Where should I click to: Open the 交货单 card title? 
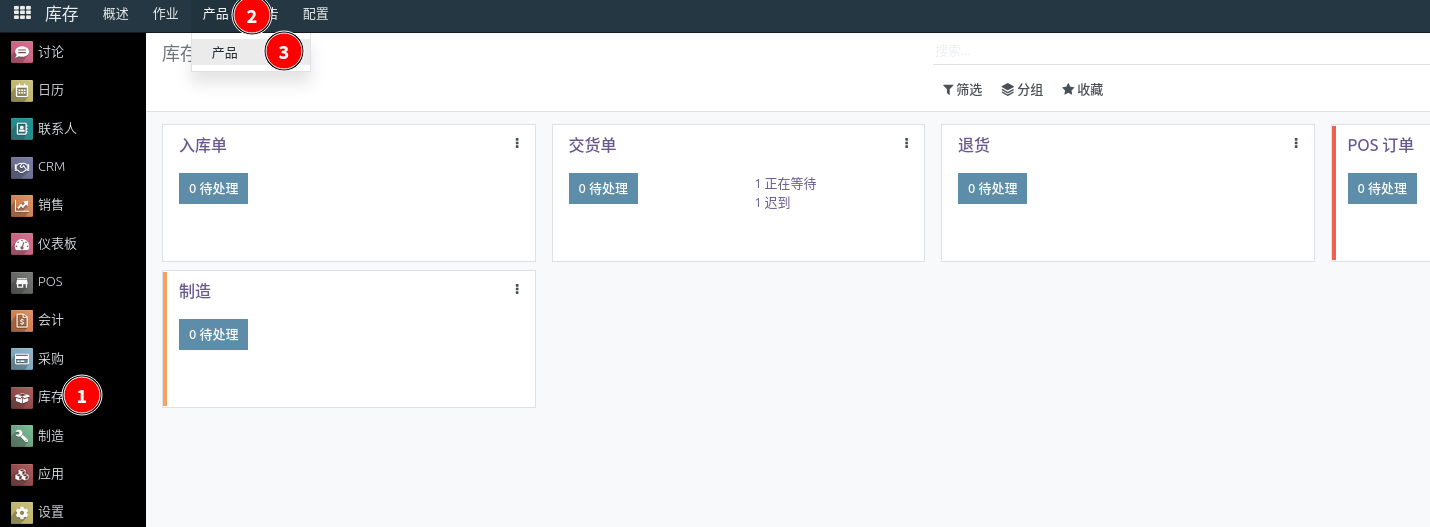(592, 146)
